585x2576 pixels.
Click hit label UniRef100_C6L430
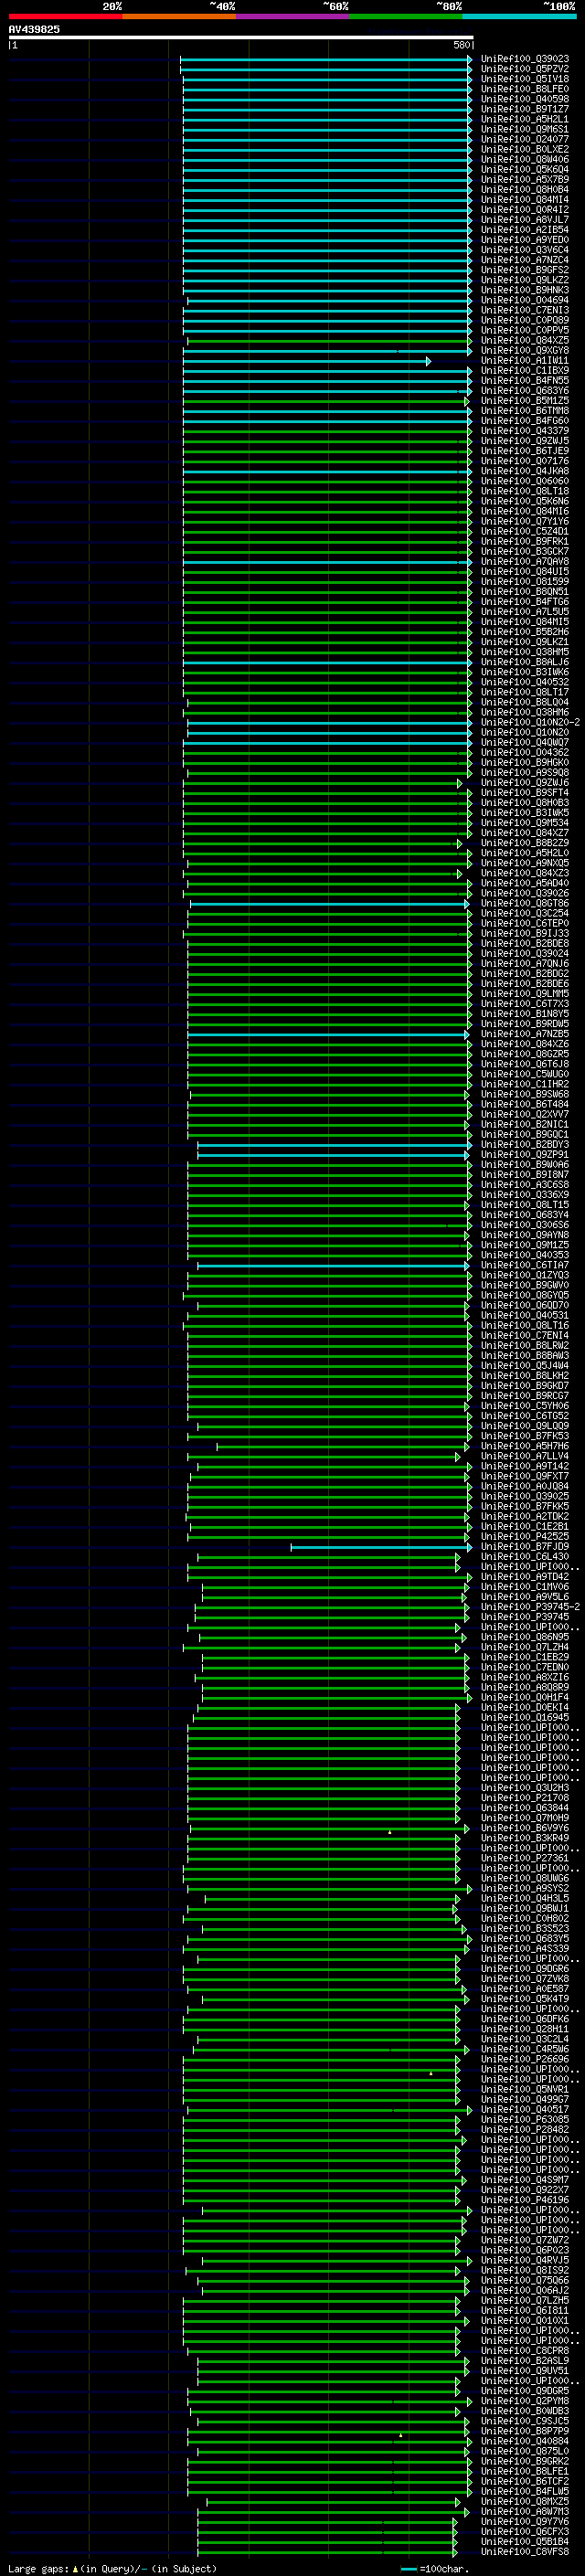pos(525,1557)
